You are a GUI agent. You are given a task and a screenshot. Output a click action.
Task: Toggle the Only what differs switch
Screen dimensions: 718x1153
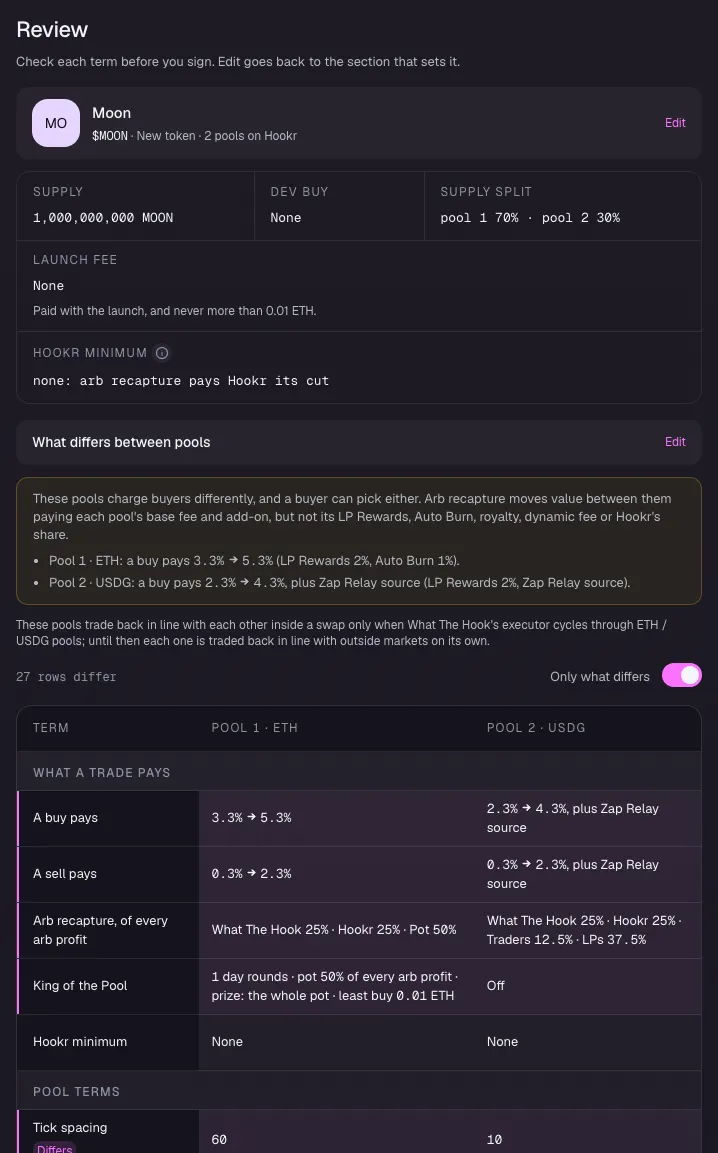(681, 675)
